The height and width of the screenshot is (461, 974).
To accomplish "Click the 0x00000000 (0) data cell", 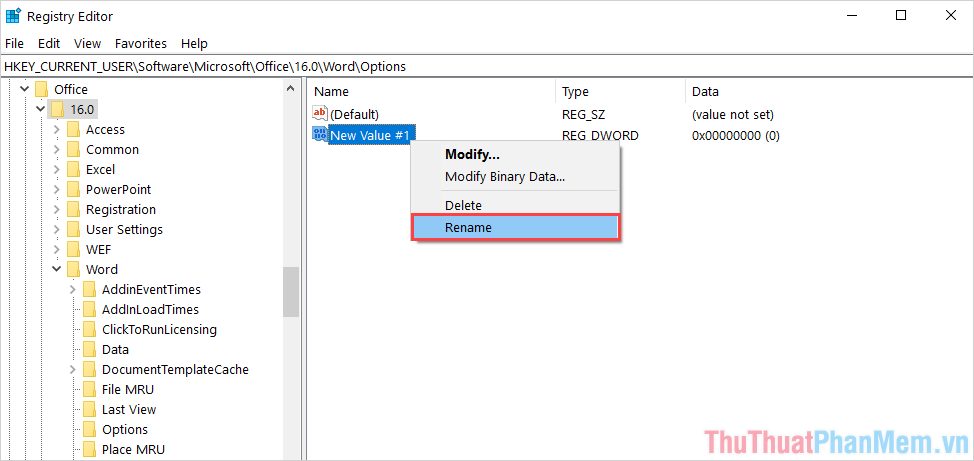I will coord(735,135).
